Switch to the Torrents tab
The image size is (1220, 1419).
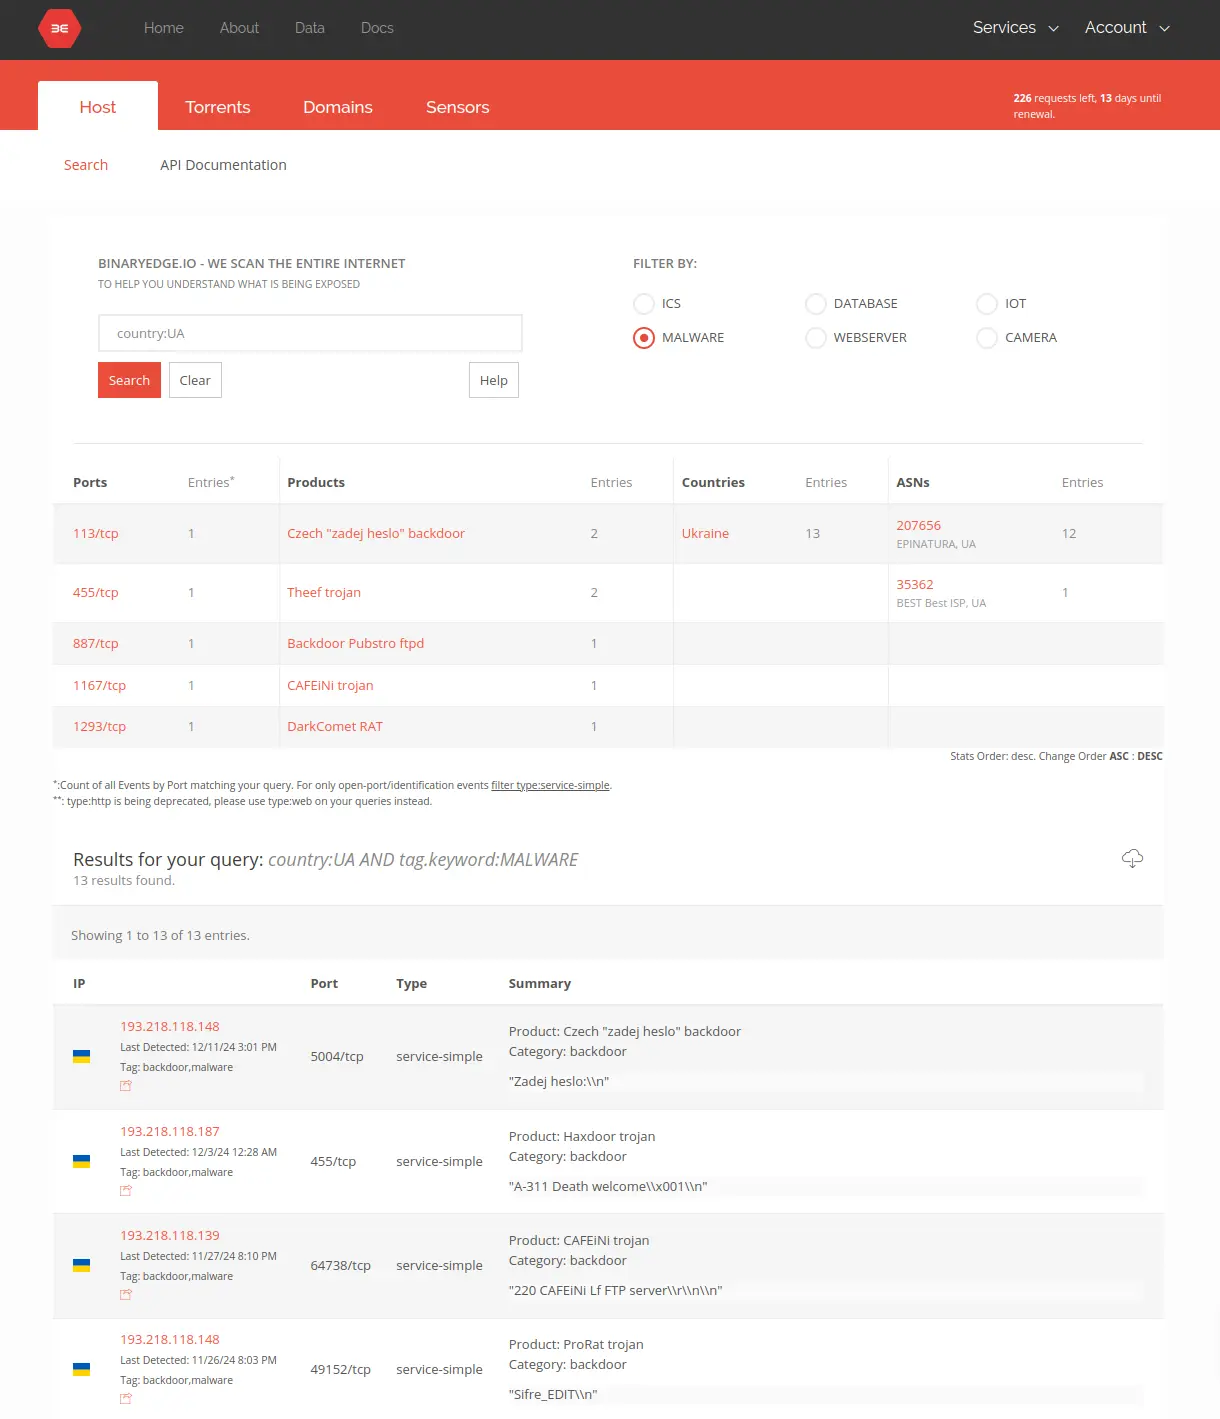(217, 107)
